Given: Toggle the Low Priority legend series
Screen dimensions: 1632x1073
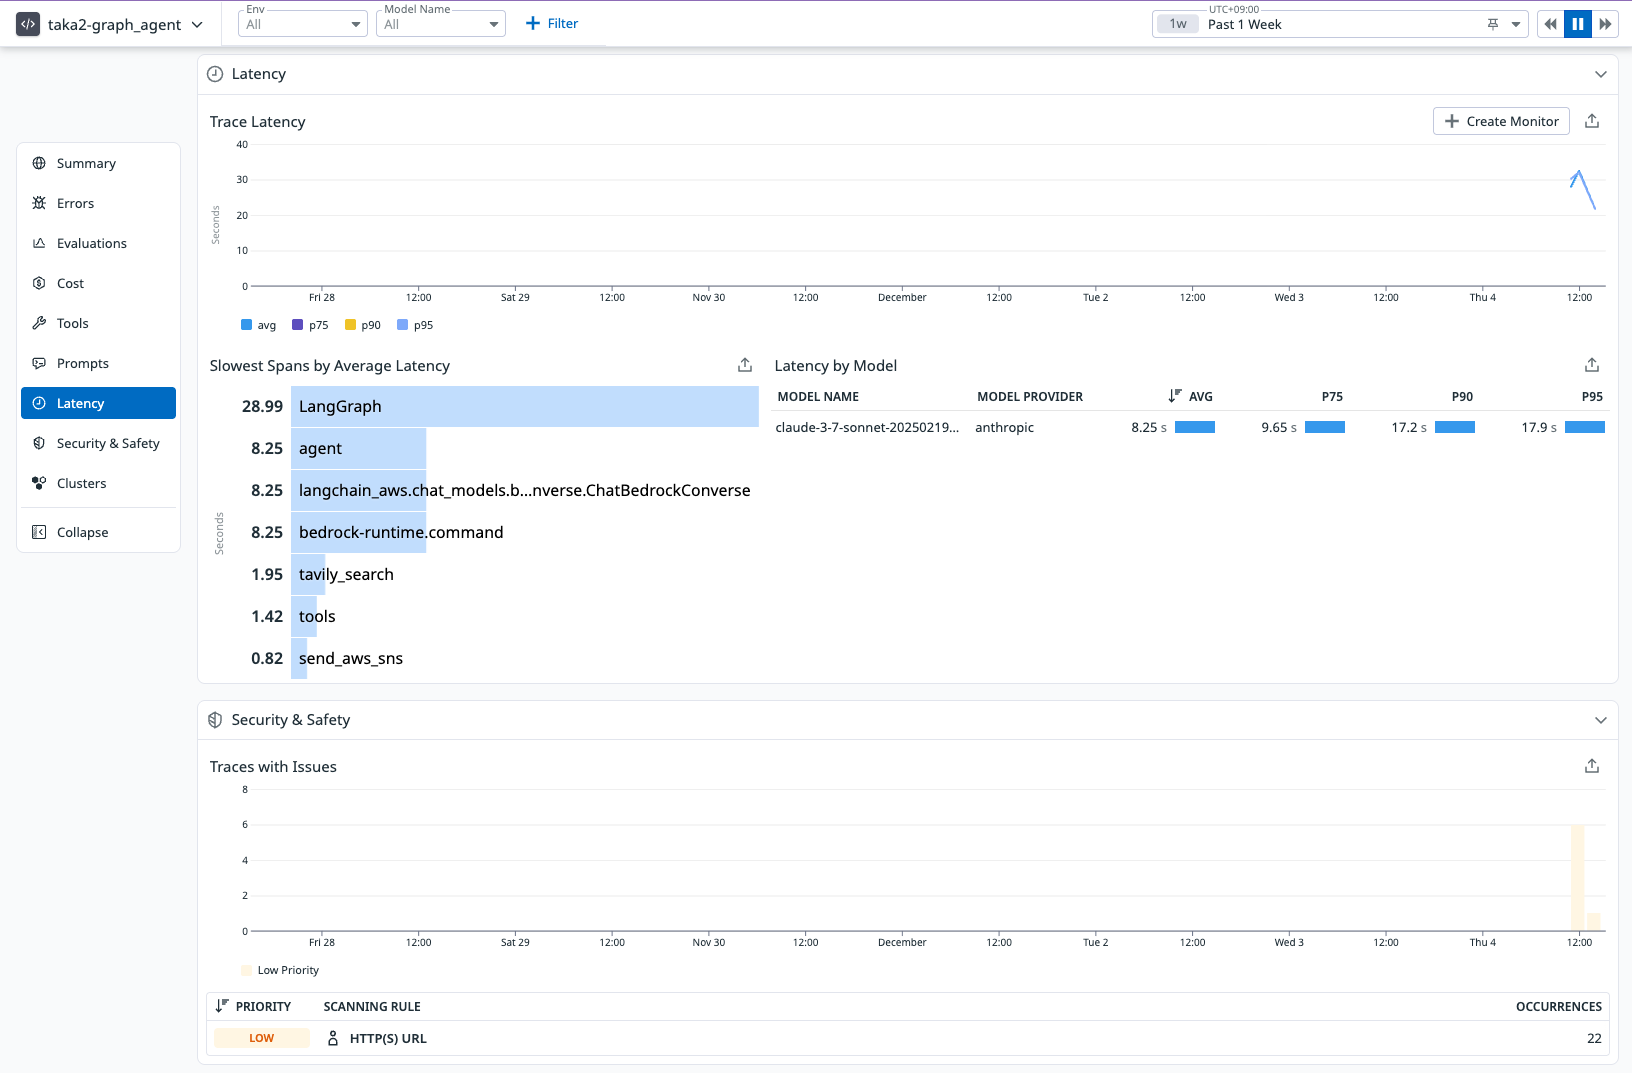Looking at the screenshot, I should point(280,970).
